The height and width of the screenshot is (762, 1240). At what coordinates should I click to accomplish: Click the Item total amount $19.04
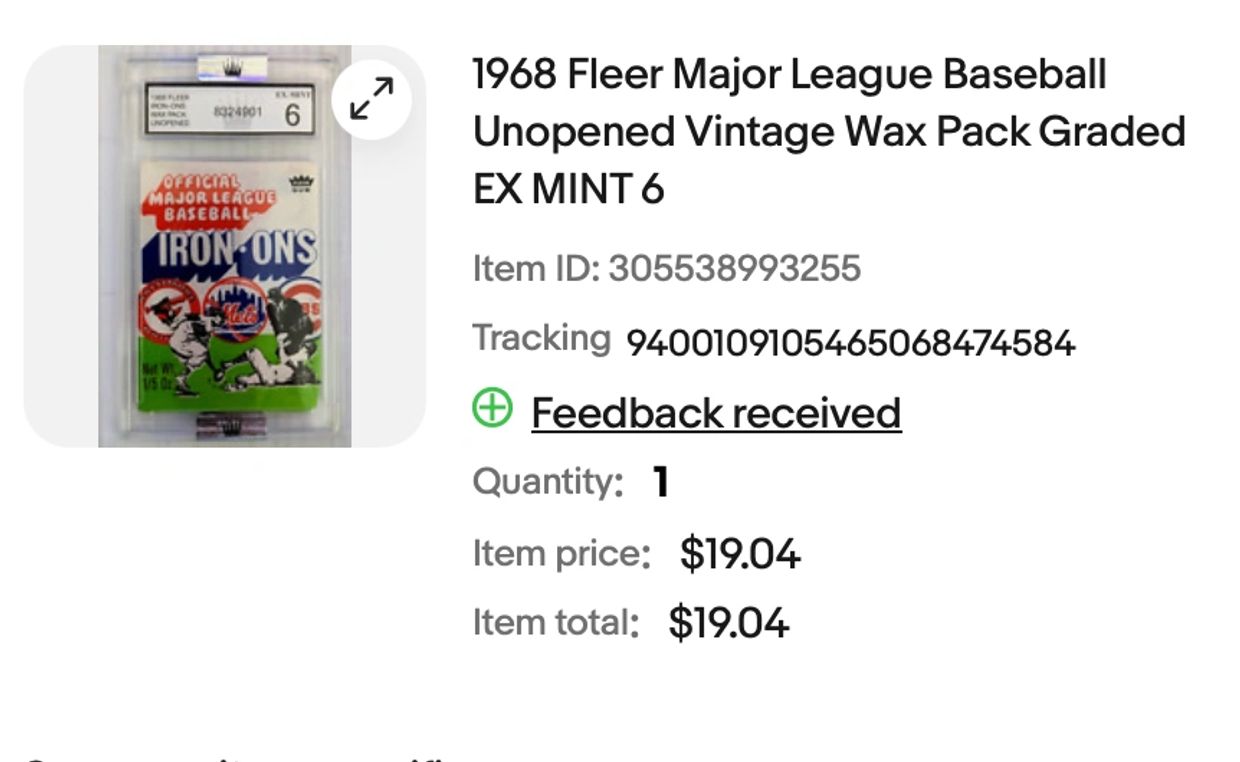click(x=728, y=622)
